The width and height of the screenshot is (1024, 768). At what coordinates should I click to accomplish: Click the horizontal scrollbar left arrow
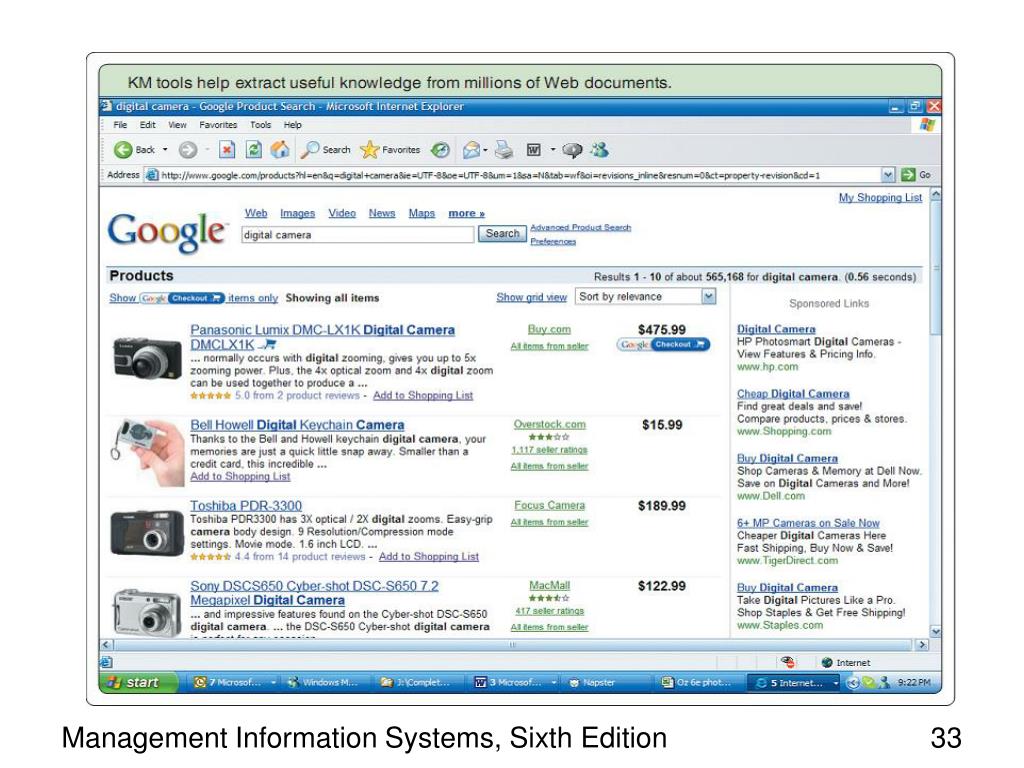coord(106,645)
